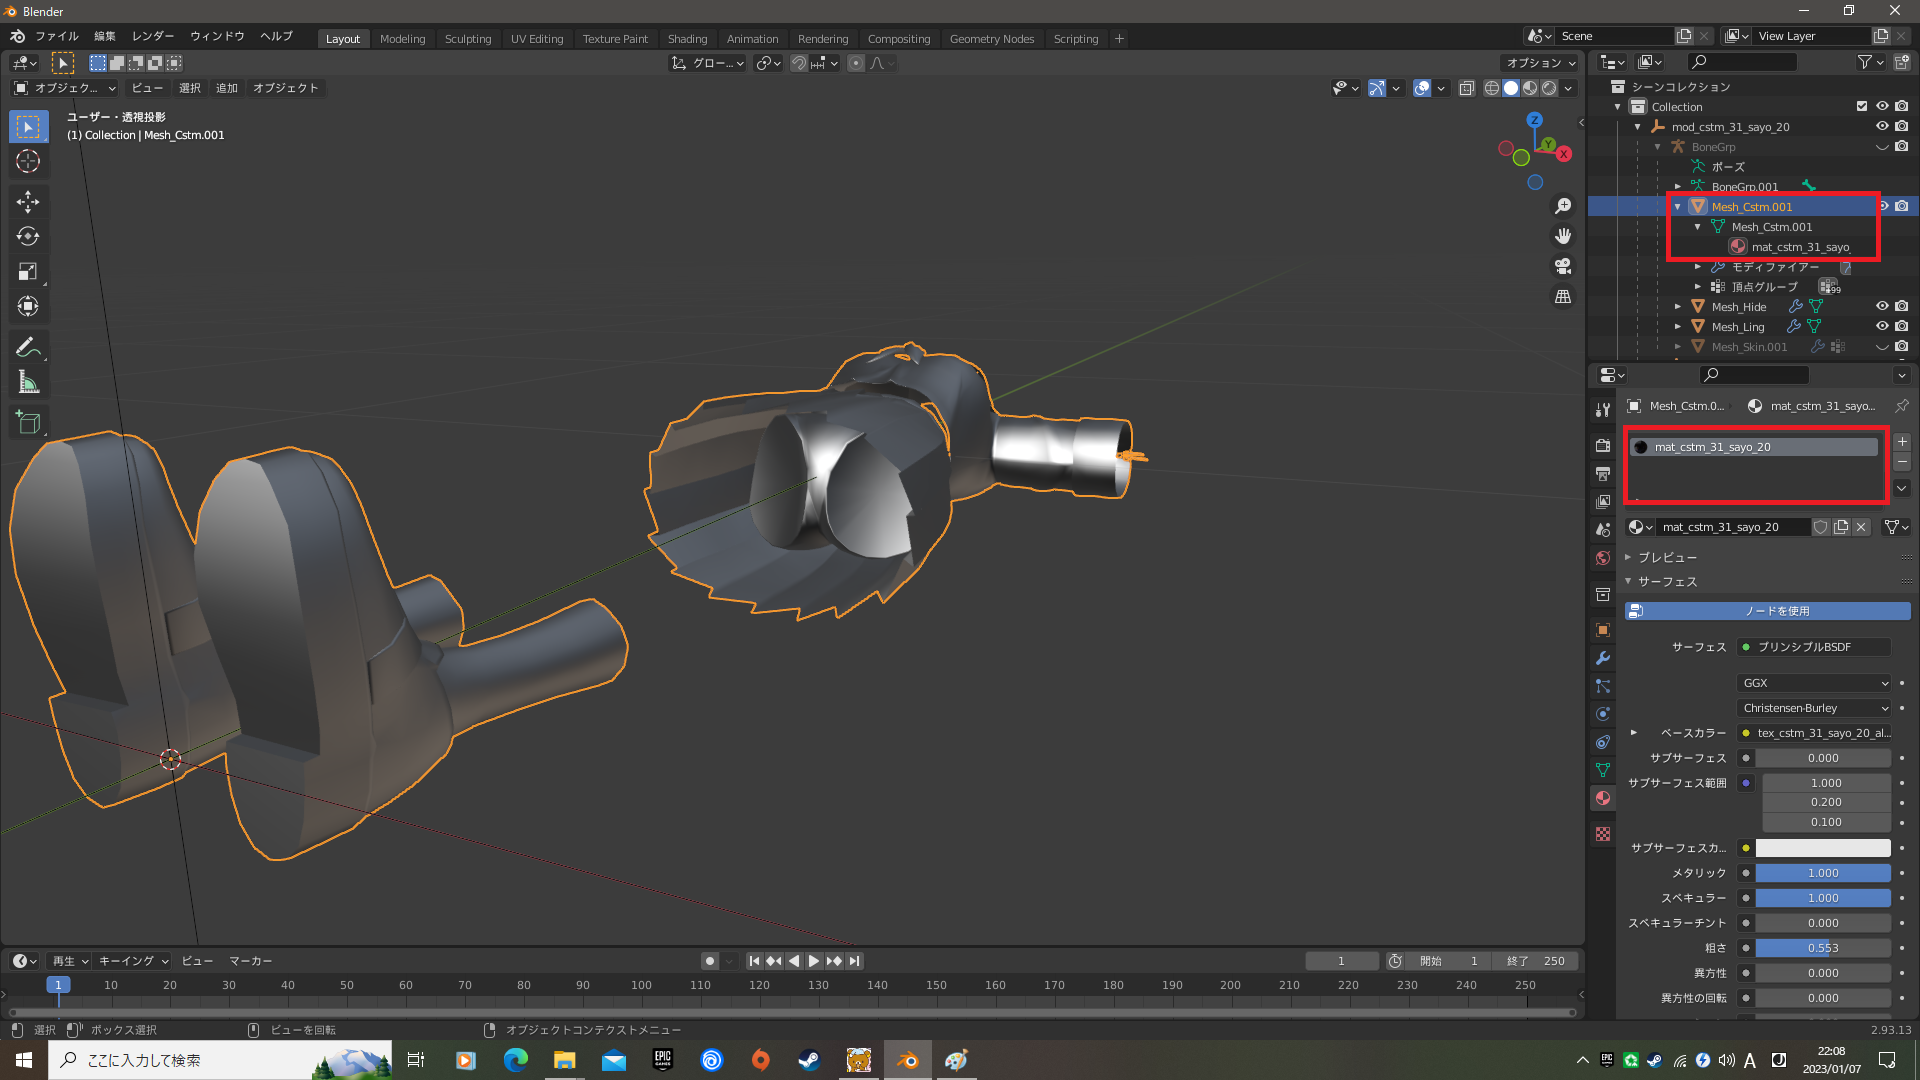Viewport: 1920px width, 1080px height.
Task: Expand Mesh_Hide in the outliner
Action: tap(1678, 307)
